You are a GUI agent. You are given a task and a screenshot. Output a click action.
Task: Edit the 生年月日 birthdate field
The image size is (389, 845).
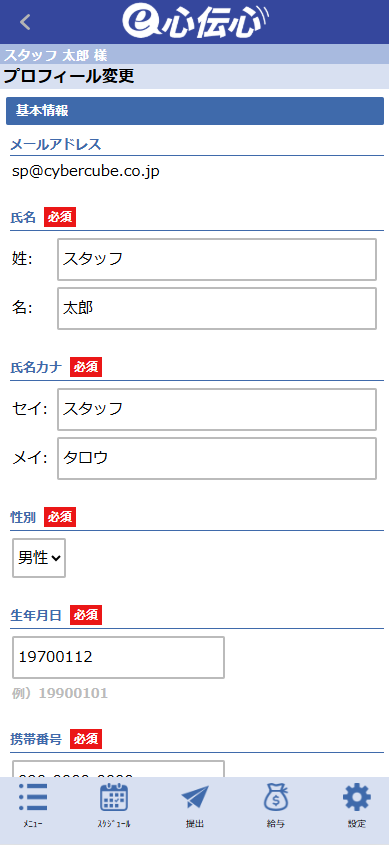pos(119,657)
